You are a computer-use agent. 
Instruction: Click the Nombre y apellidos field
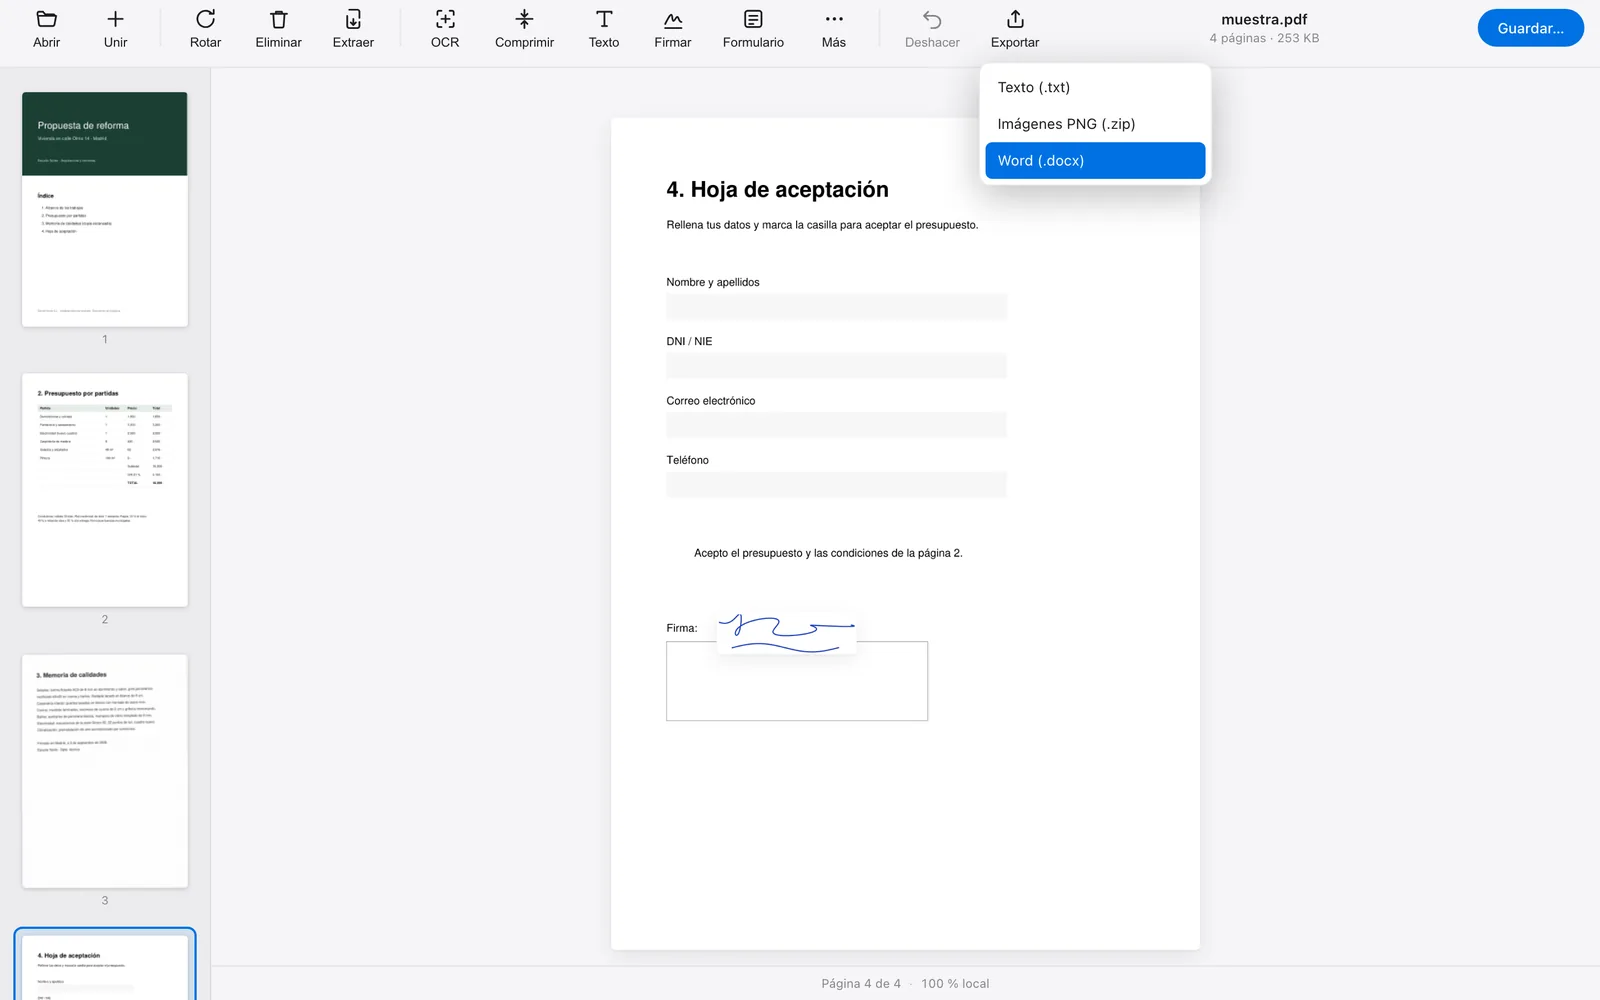click(836, 307)
